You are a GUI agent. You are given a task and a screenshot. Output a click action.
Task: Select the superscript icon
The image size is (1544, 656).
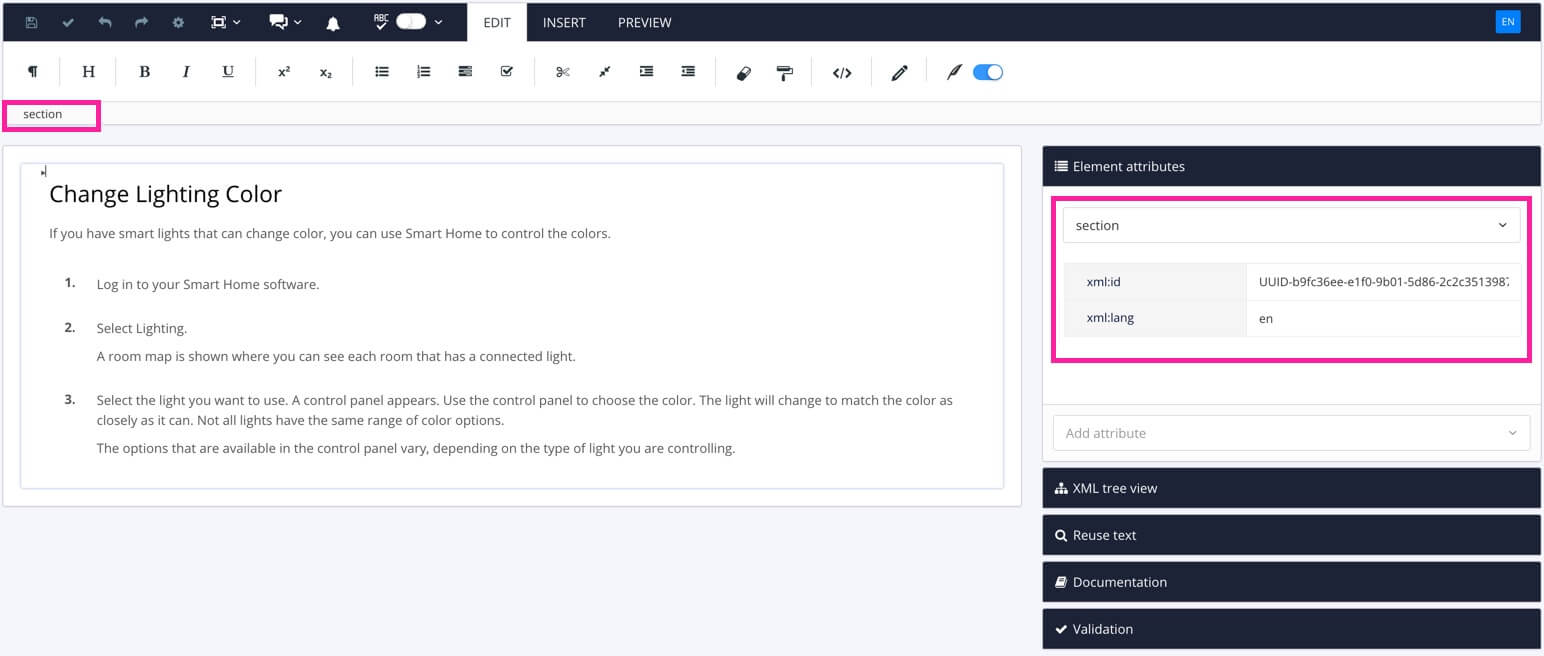(283, 71)
